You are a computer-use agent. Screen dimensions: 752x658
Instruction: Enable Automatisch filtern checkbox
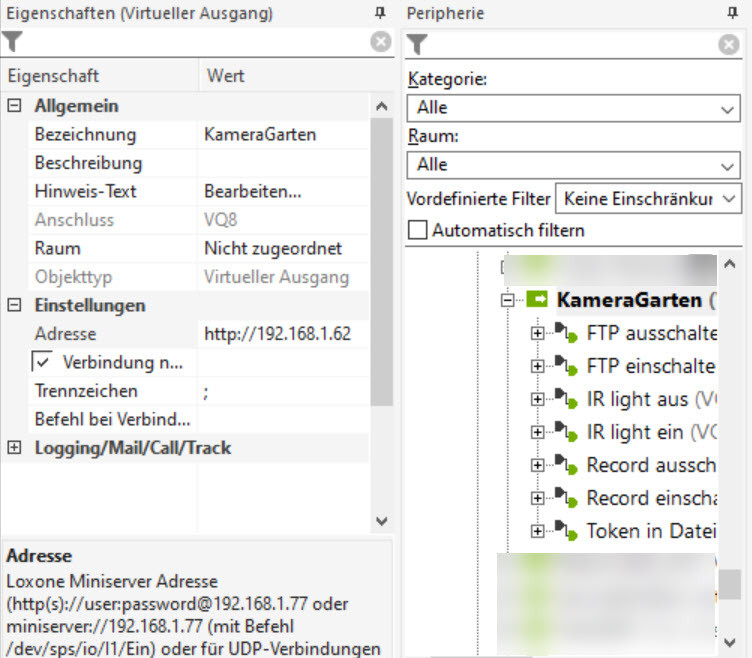click(417, 230)
